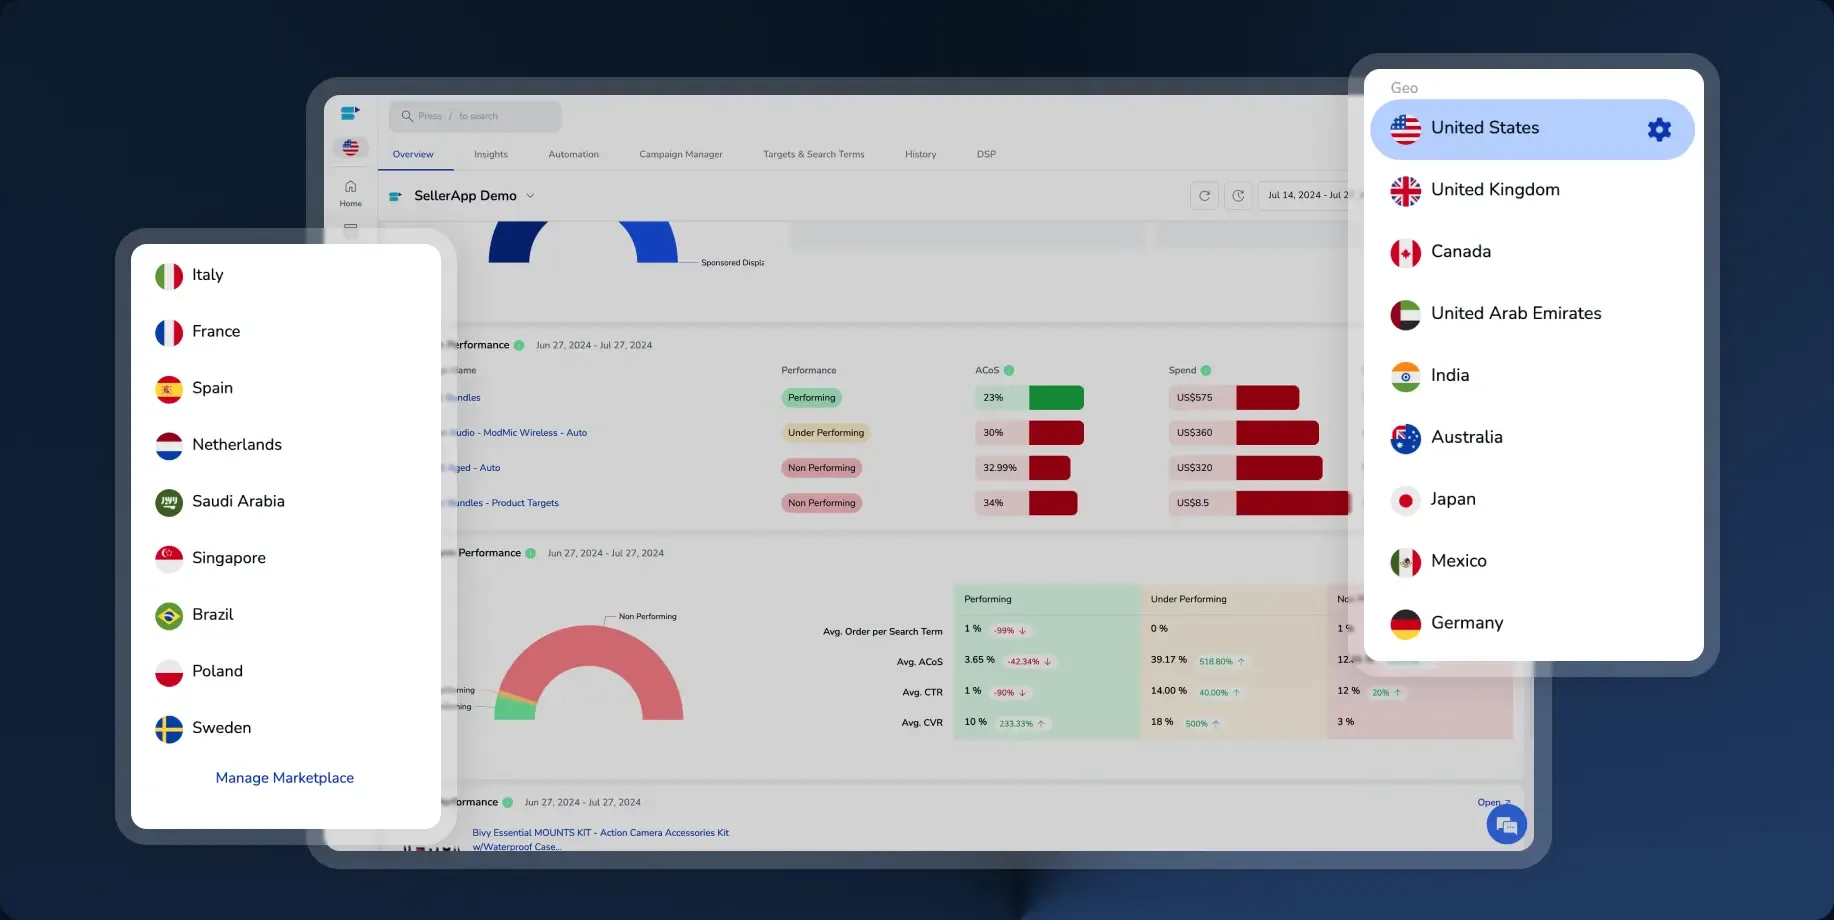The width and height of the screenshot is (1834, 920).
Task: Click the Open link near chat bubble
Action: 1494,802
